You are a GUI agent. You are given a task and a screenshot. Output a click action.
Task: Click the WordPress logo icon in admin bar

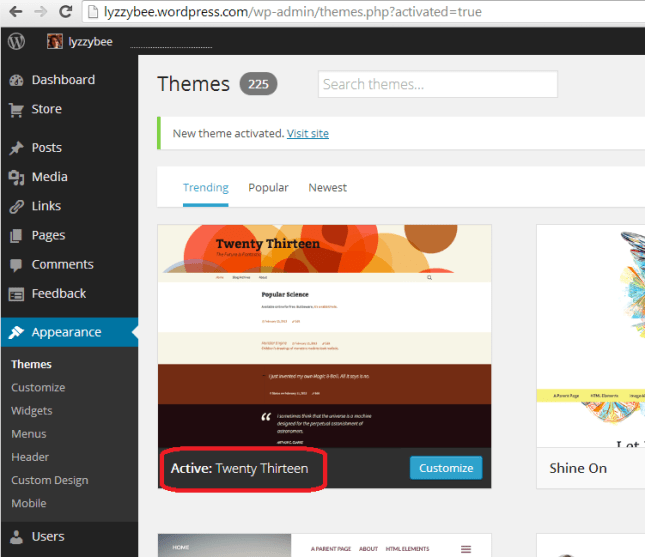point(16,41)
